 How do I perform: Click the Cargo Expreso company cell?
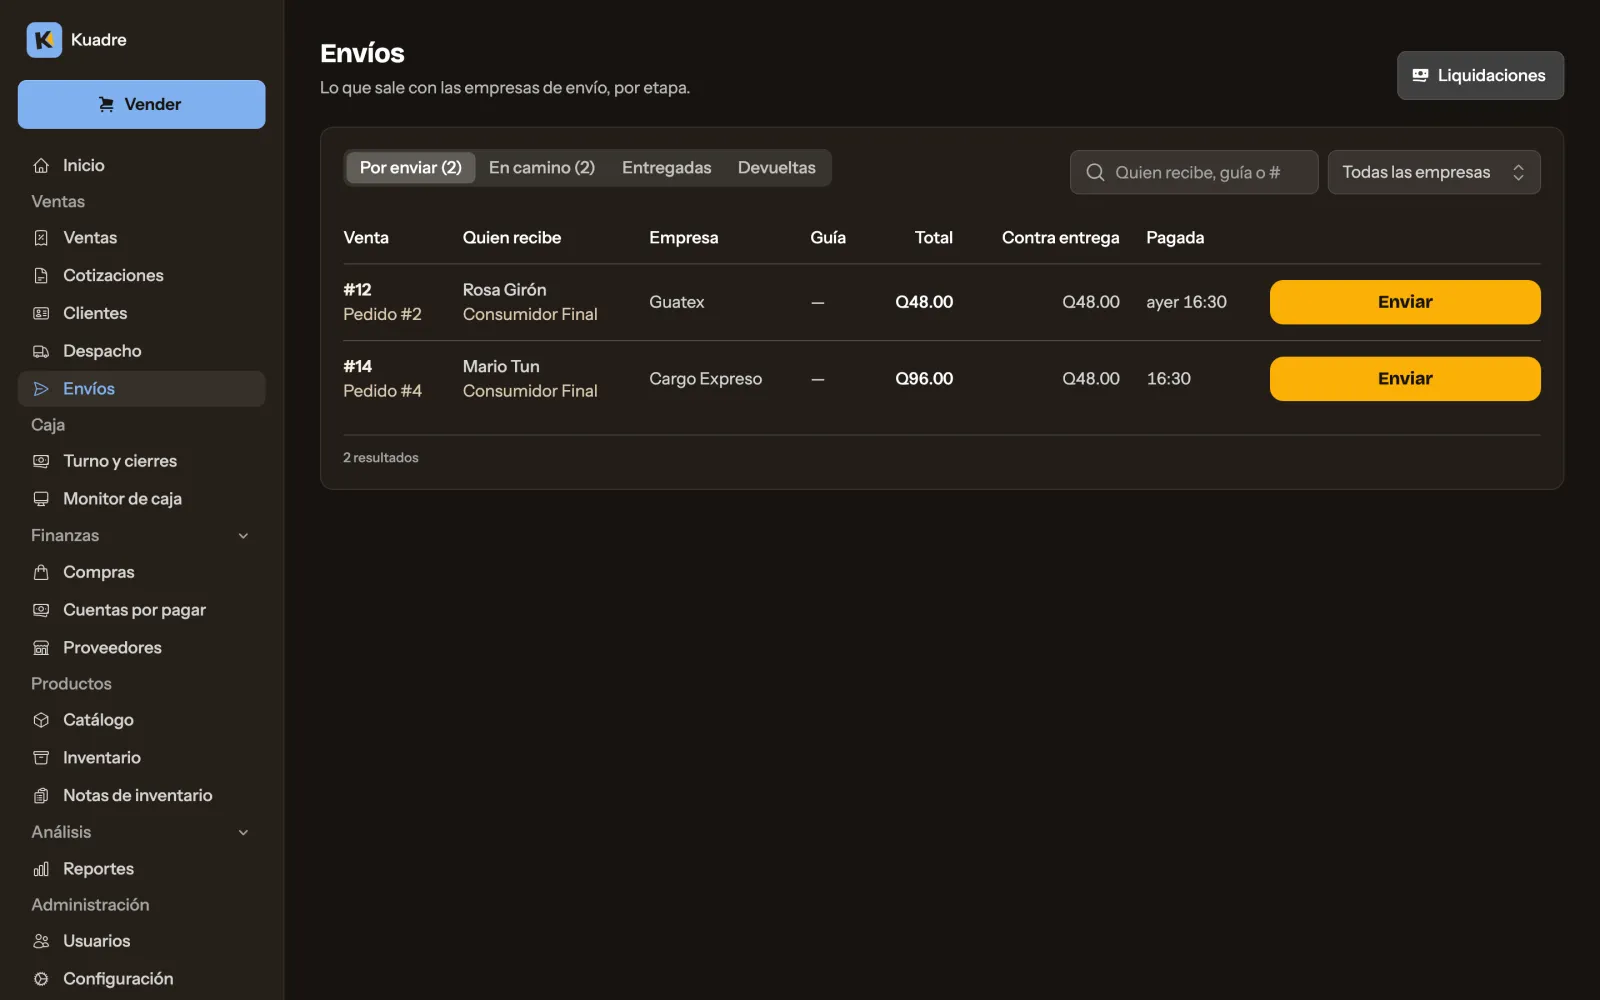pyautogui.click(x=705, y=379)
